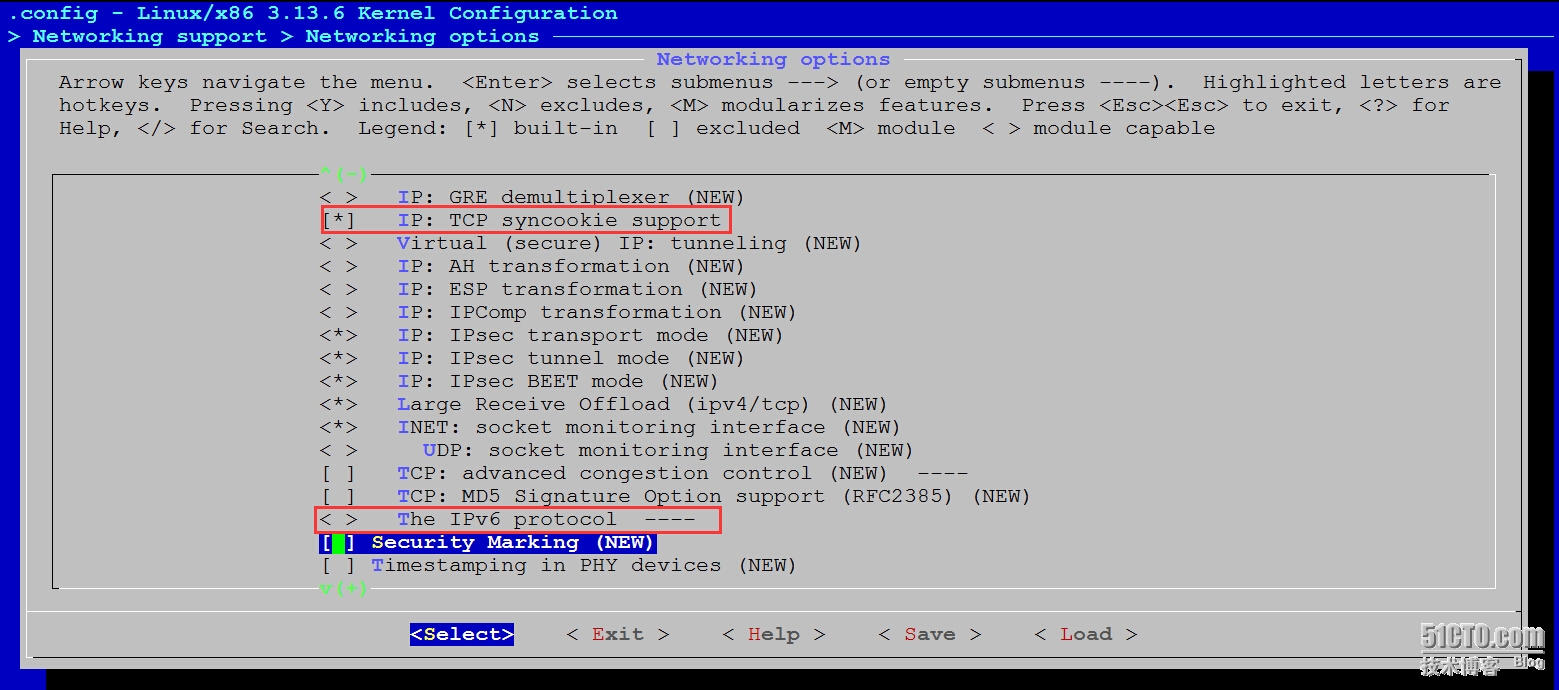The height and width of the screenshot is (690, 1559).
Task: Click the < Load > button
Action: tap(1086, 634)
